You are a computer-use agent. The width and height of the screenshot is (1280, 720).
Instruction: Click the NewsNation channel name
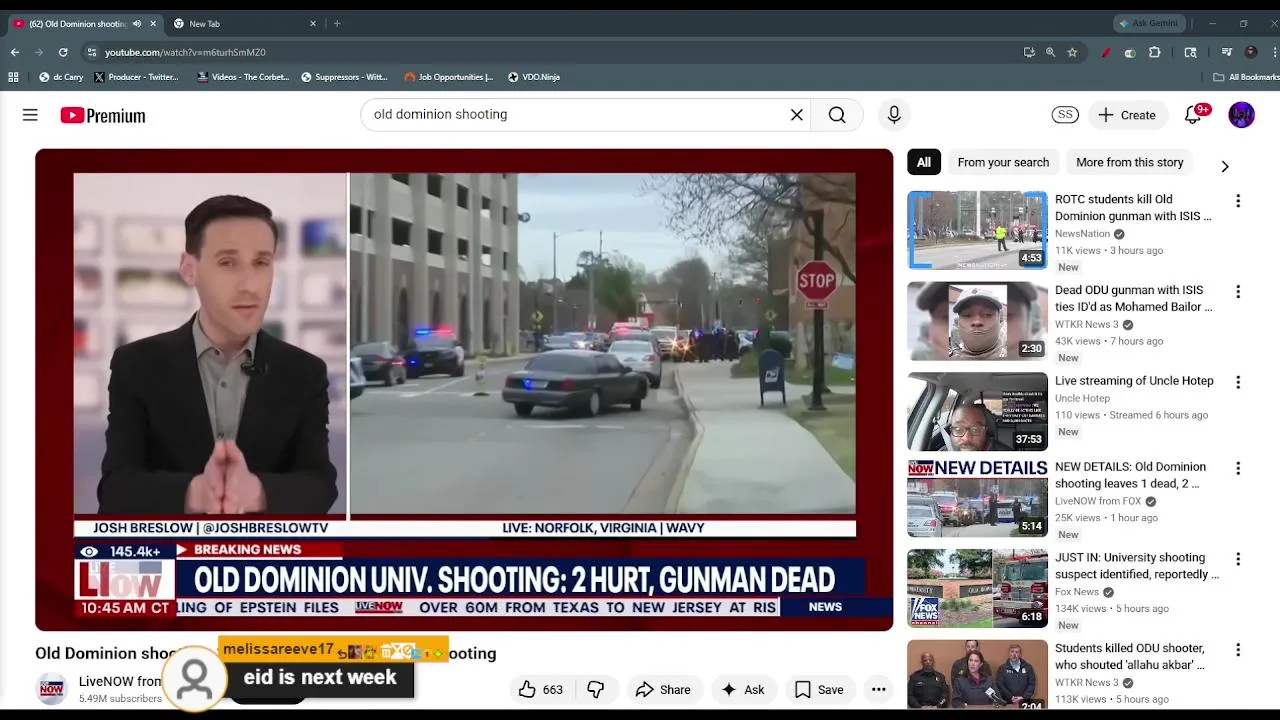pyautogui.click(x=1082, y=234)
